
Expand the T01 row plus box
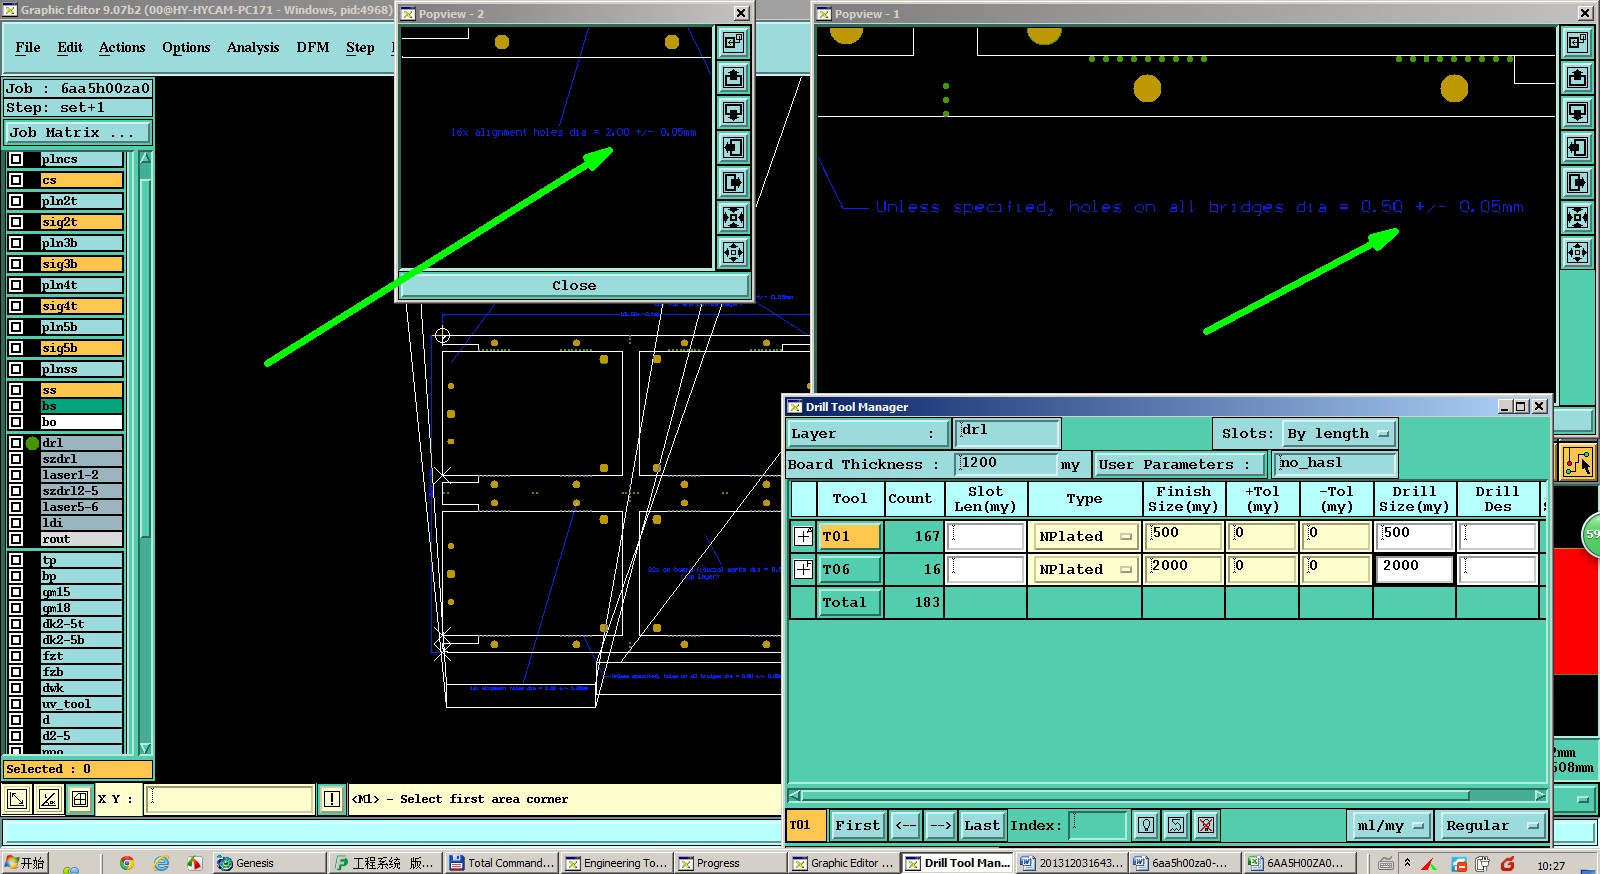pos(803,536)
